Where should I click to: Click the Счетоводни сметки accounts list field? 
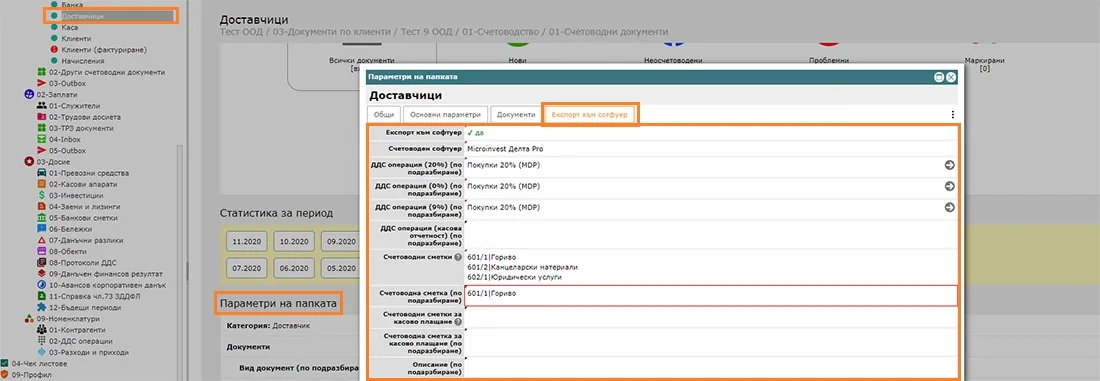pos(711,267)
